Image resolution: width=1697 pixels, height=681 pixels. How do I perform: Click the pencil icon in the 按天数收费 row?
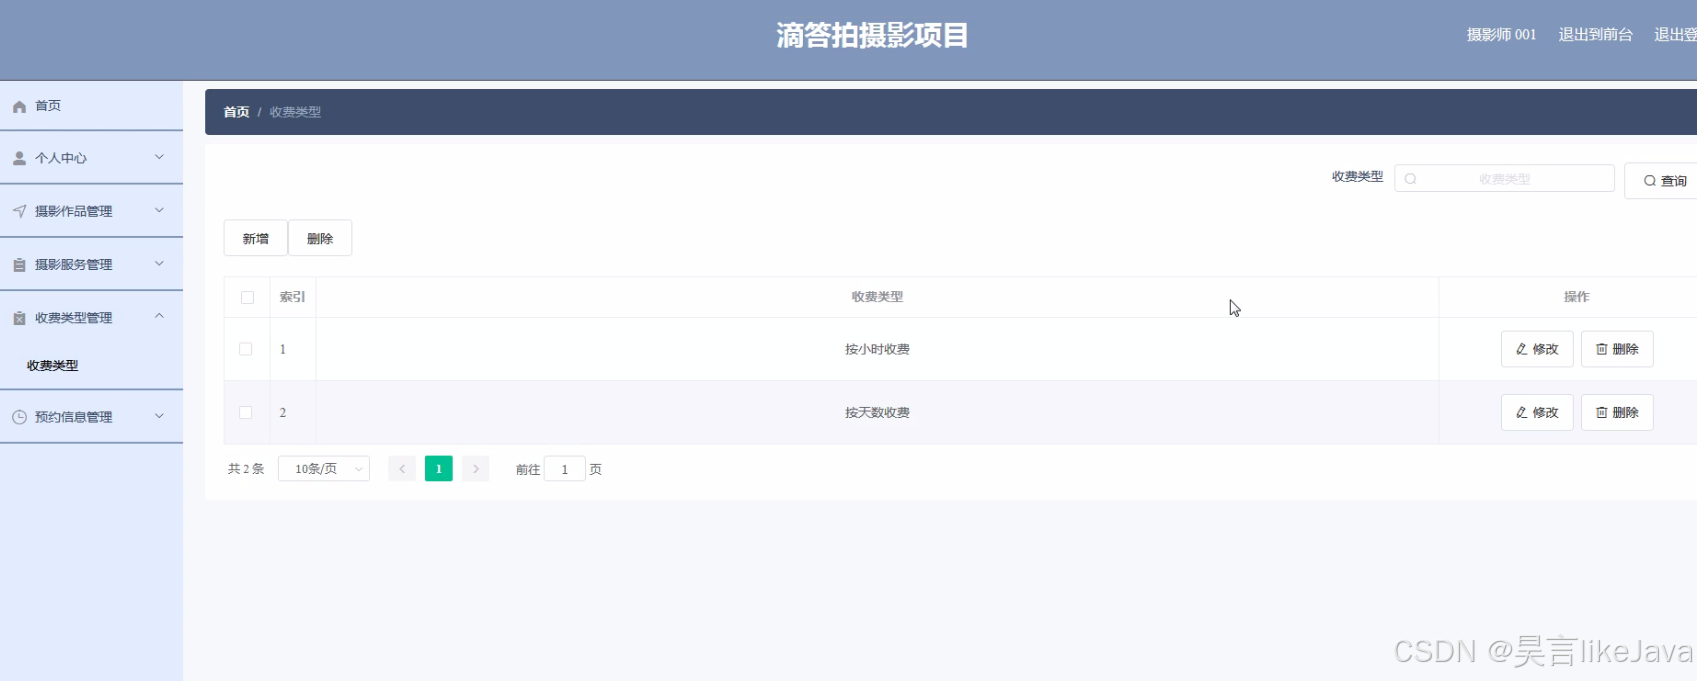click(1522, 412)
